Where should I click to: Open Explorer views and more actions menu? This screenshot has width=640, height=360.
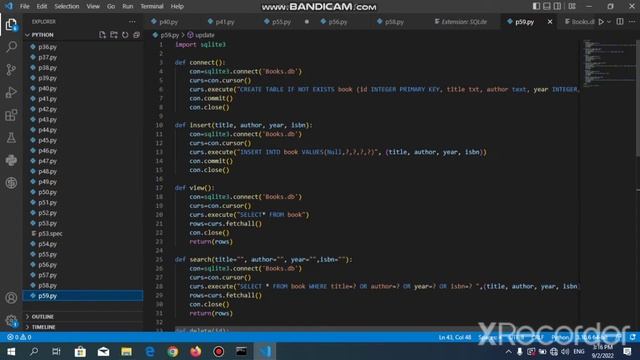coord(132,22)
